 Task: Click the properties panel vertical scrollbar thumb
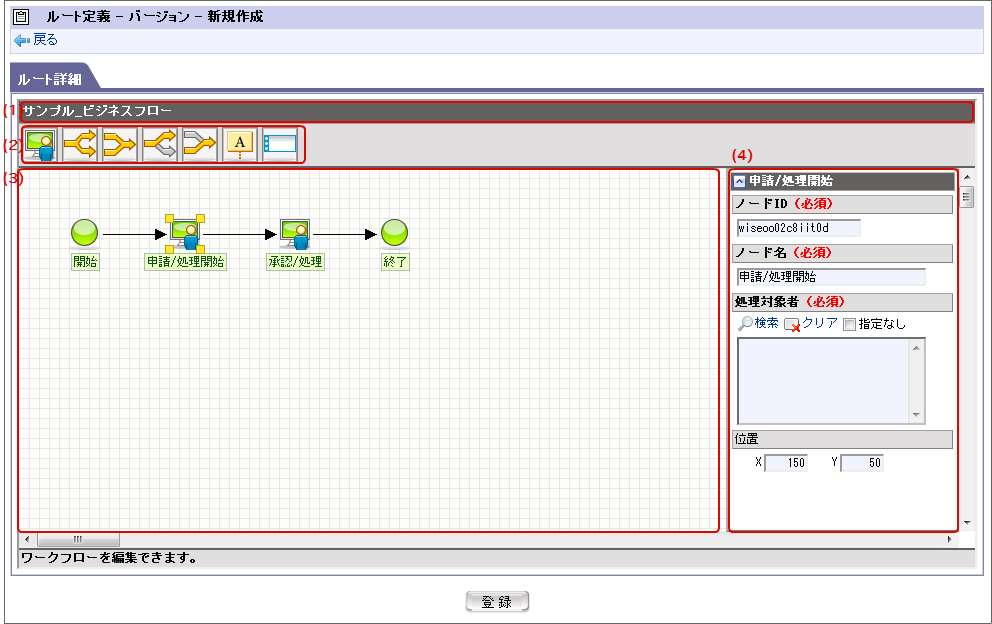tap(967, 197)
